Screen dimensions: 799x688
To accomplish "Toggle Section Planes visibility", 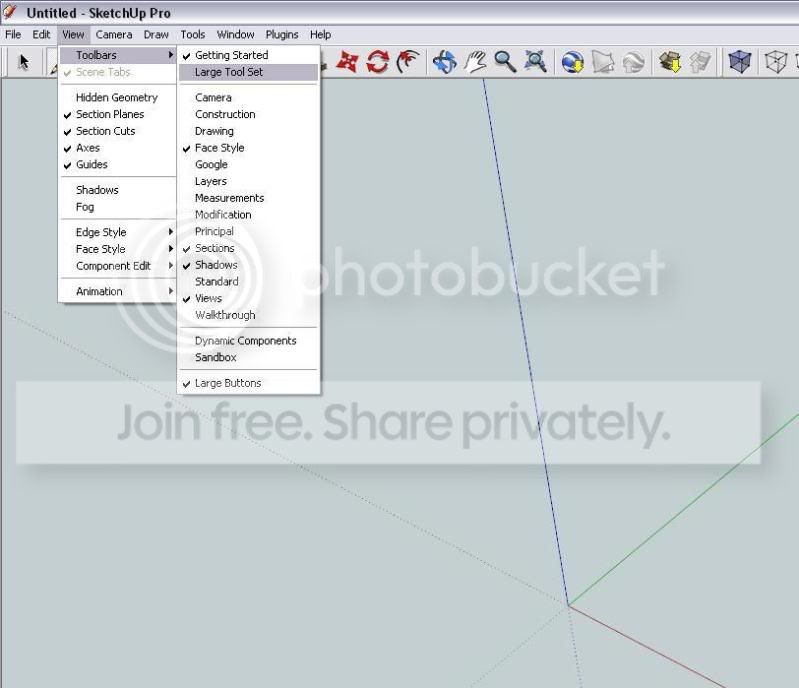I will pyautogui.click(x=118, y=114).
